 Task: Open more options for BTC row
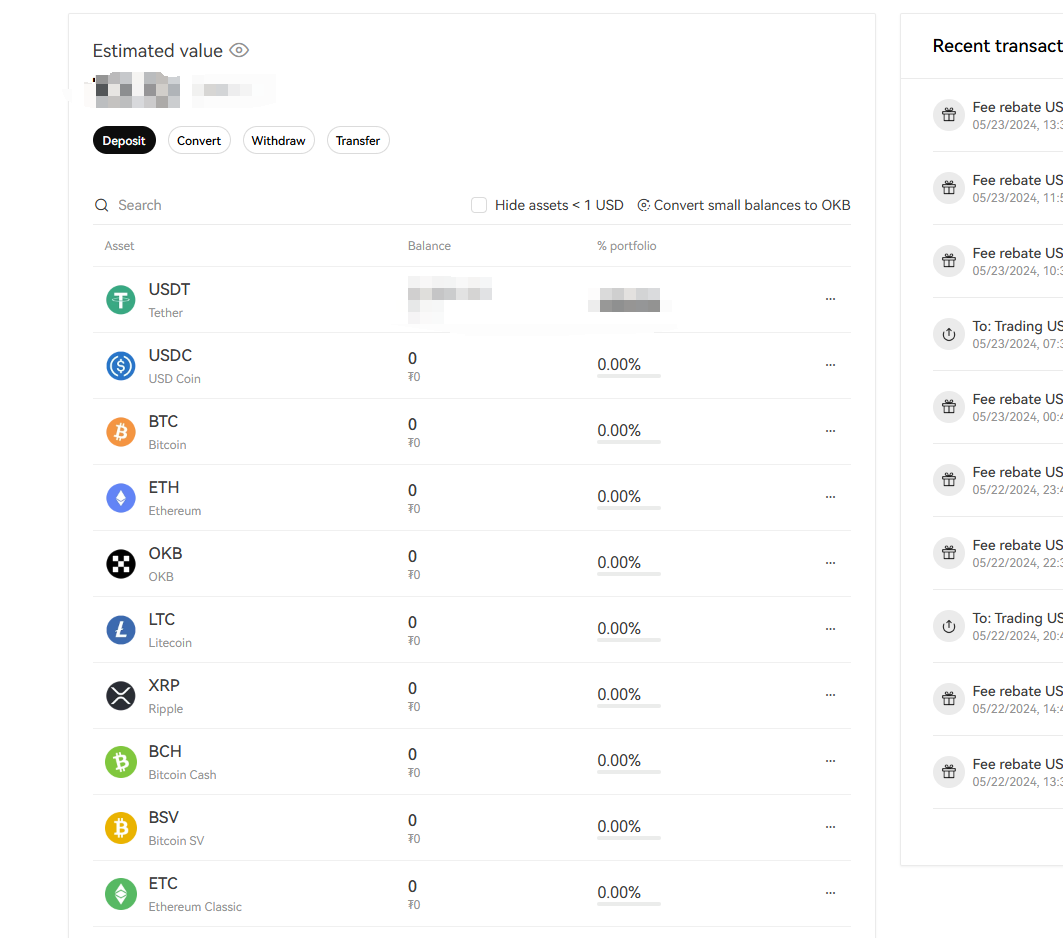pos(830,430)
